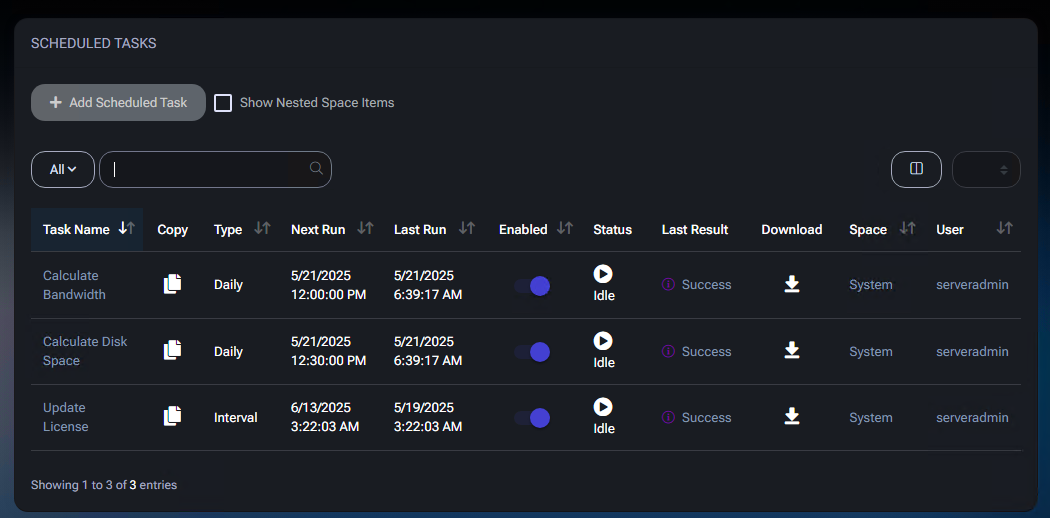Open the Calculate Bandwidth task link
This screenshot has height=518, width=1050.
click(x=74, y=284)
